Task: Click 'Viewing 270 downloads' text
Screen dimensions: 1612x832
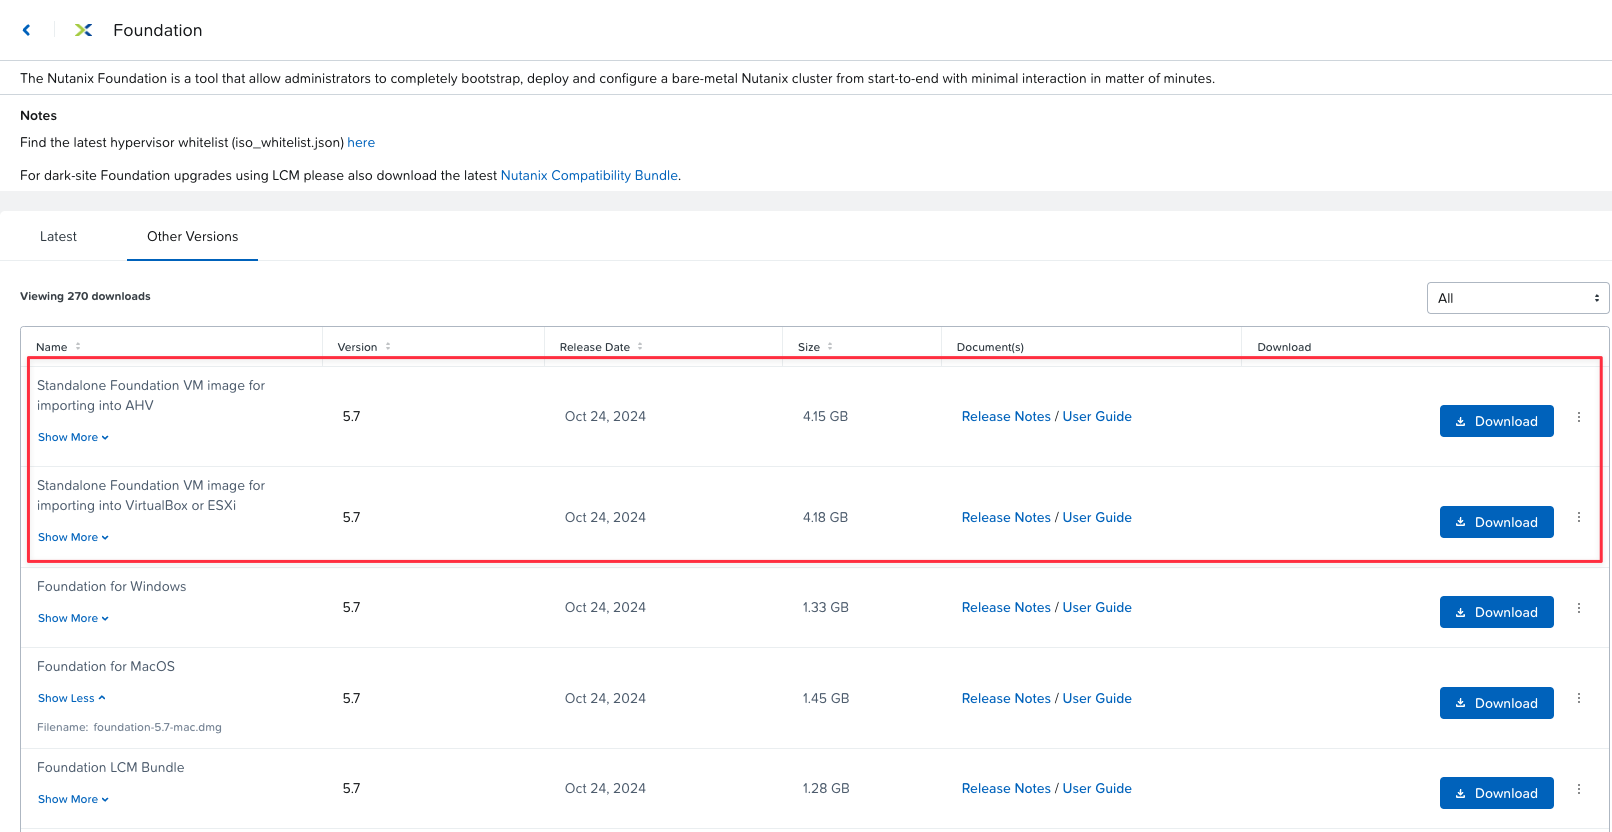Action: point(85,296)
